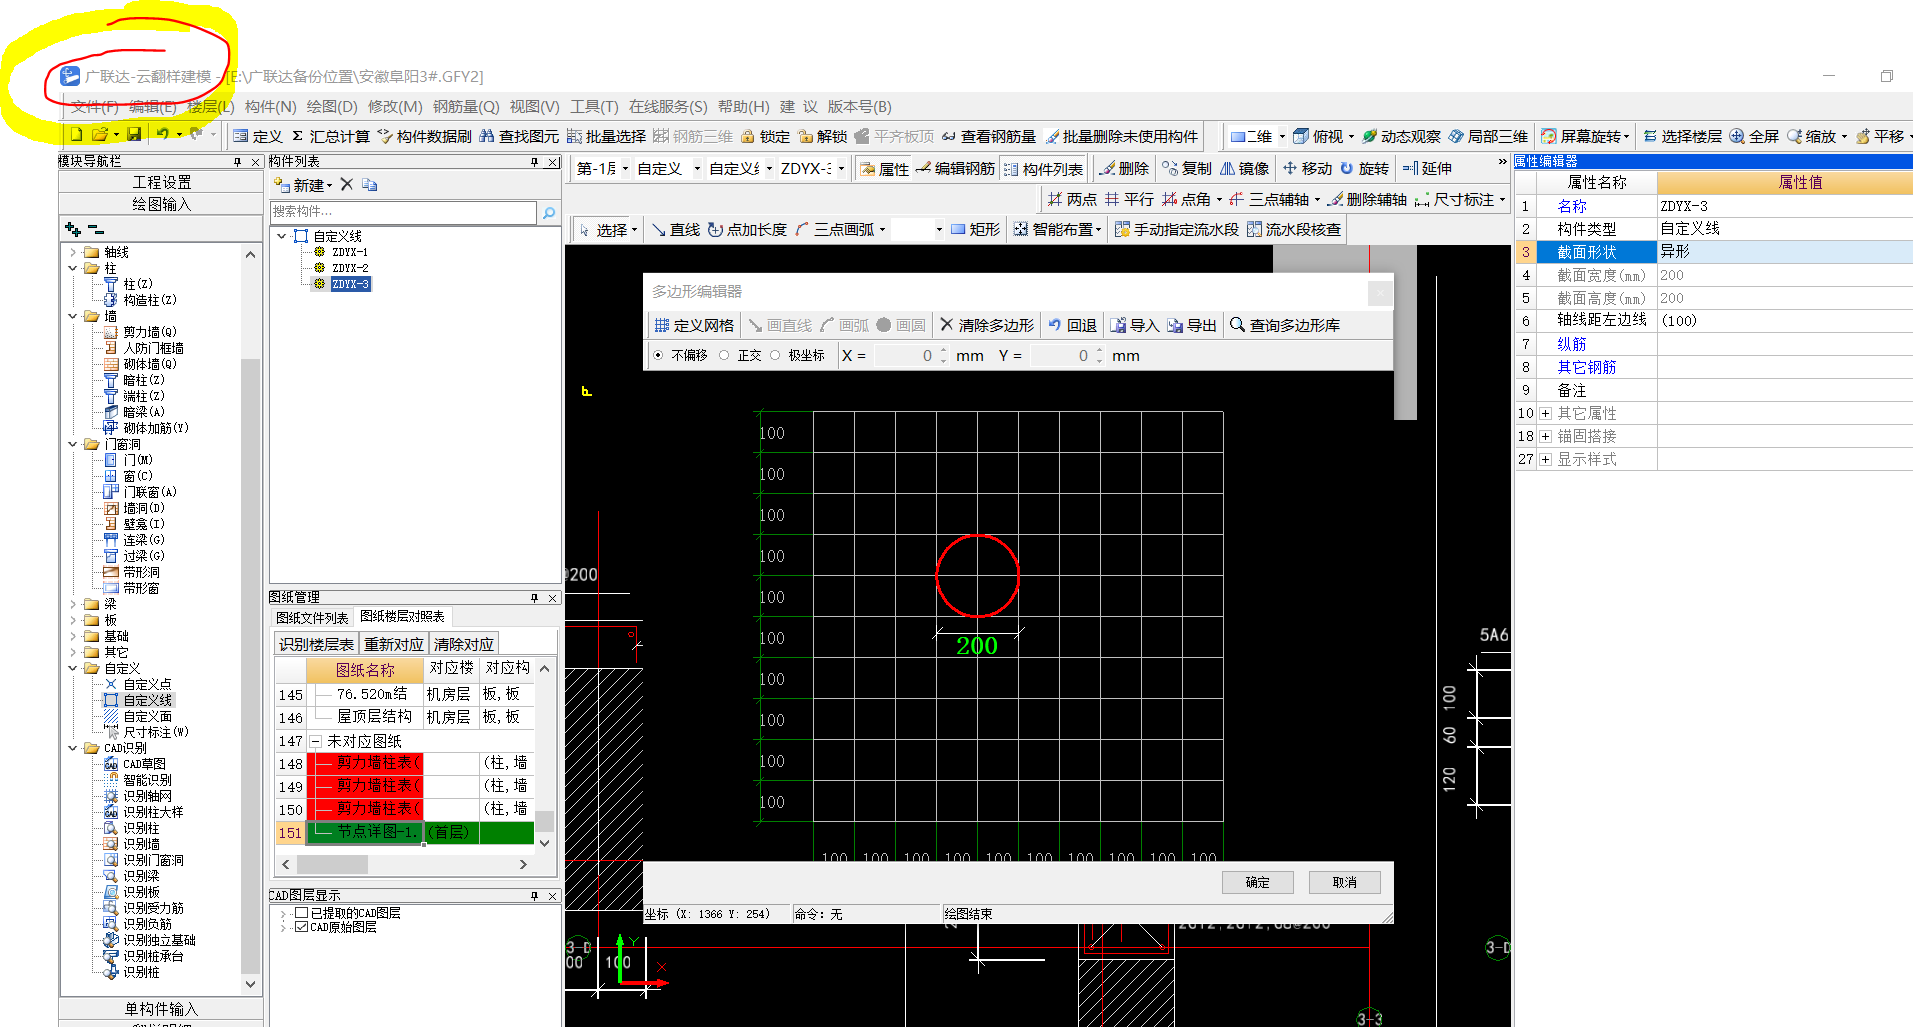Switch to 图纸楼层对照表 tab

coord(402,617)
